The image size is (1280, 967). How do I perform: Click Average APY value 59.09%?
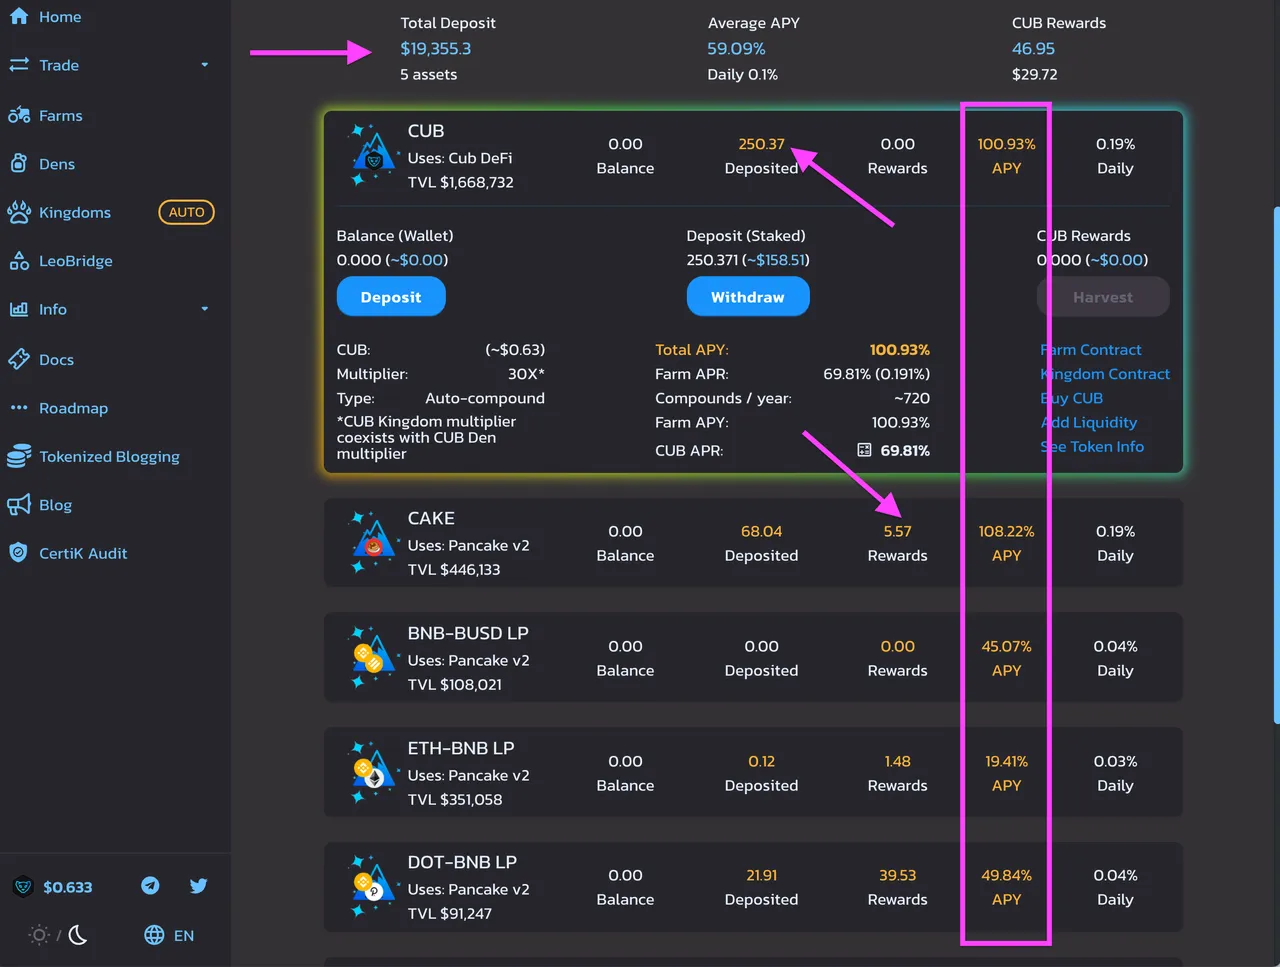(x=736, y=48)
